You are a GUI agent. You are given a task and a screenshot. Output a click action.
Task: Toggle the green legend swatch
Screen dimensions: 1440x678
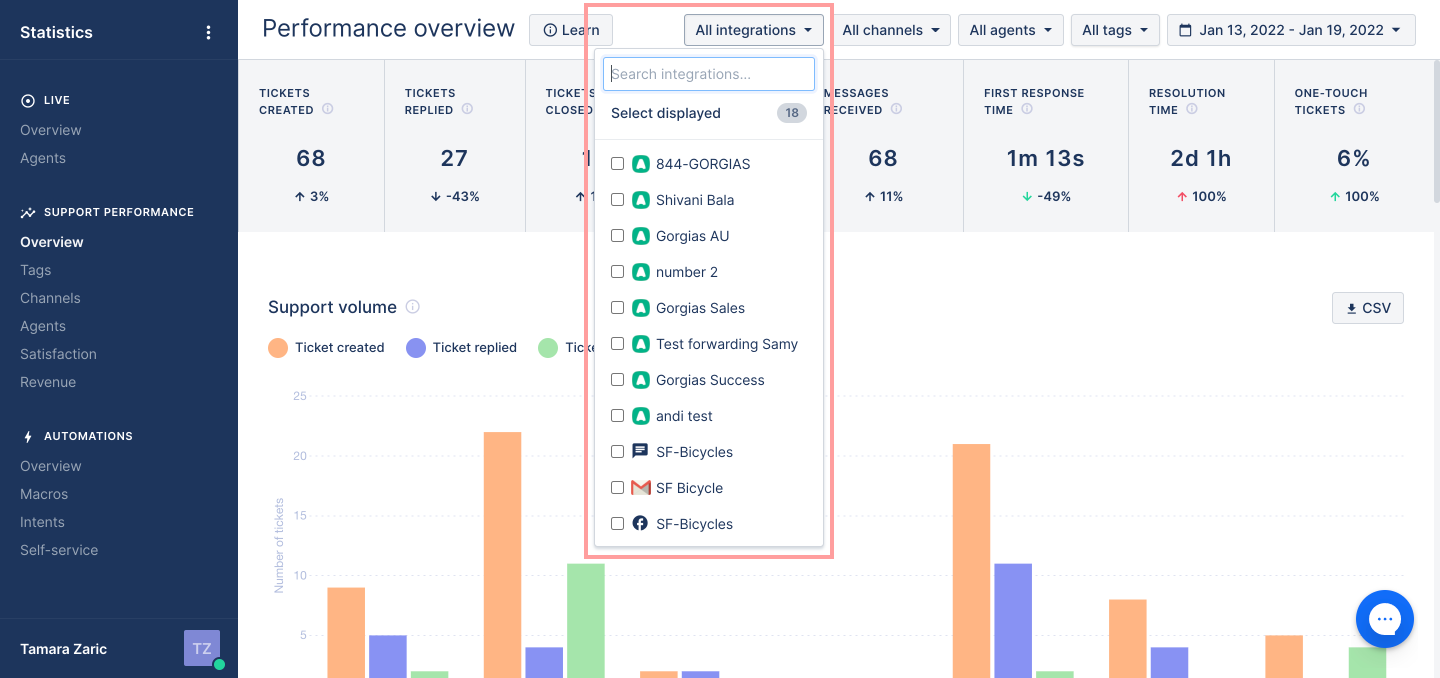click(548, 348)
